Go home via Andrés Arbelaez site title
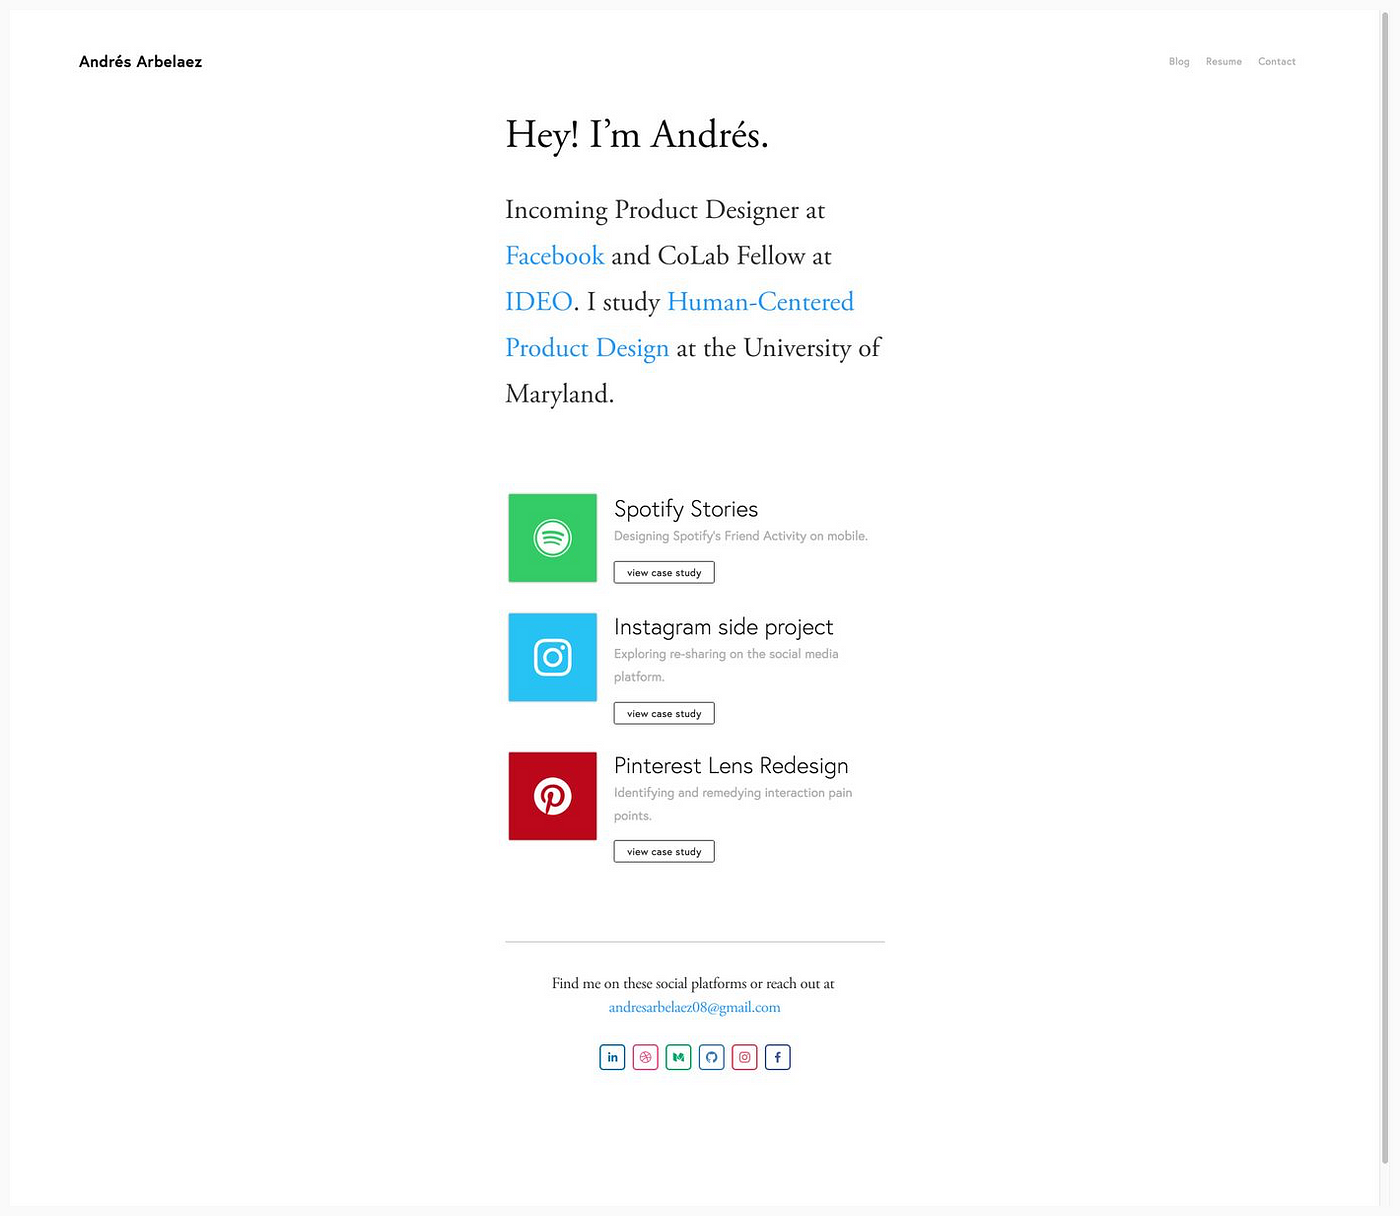The width and height of the screenshot is (1400, 1216). click(x=141, y=62)
